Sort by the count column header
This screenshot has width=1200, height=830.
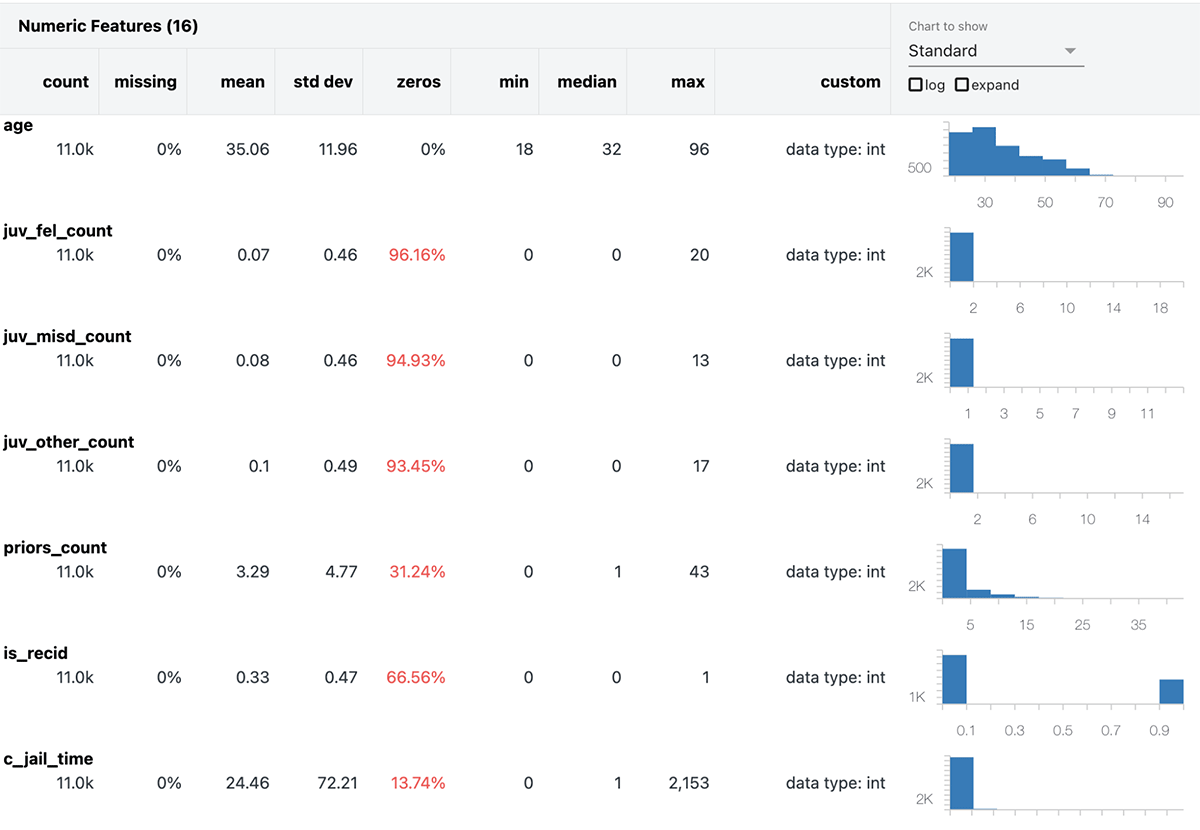coord(66,82)
